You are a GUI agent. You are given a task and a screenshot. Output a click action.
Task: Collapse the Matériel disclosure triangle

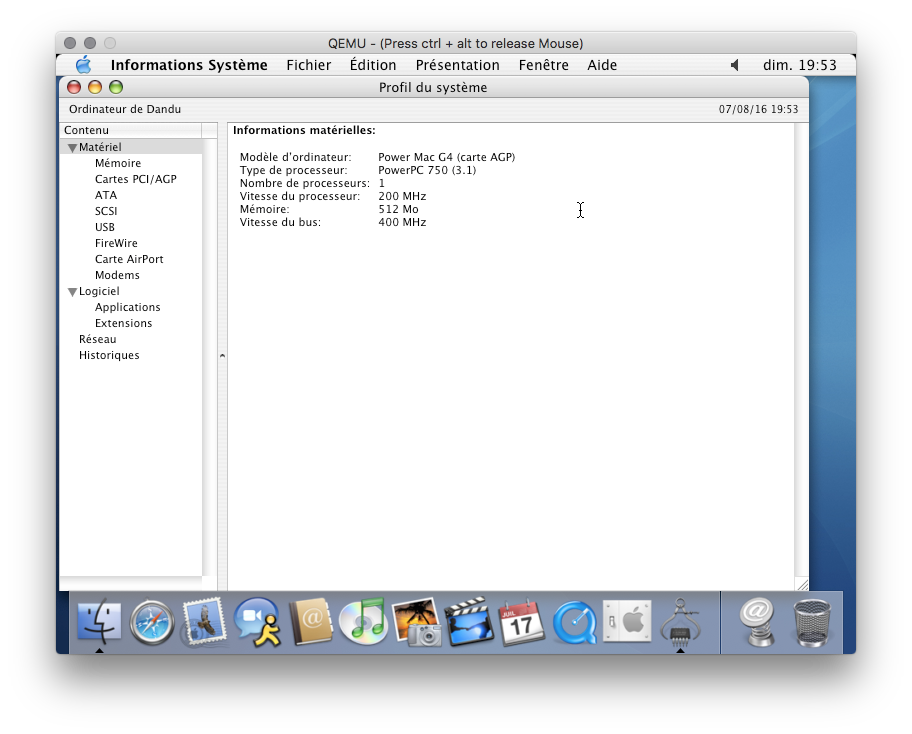pos(72,148)
